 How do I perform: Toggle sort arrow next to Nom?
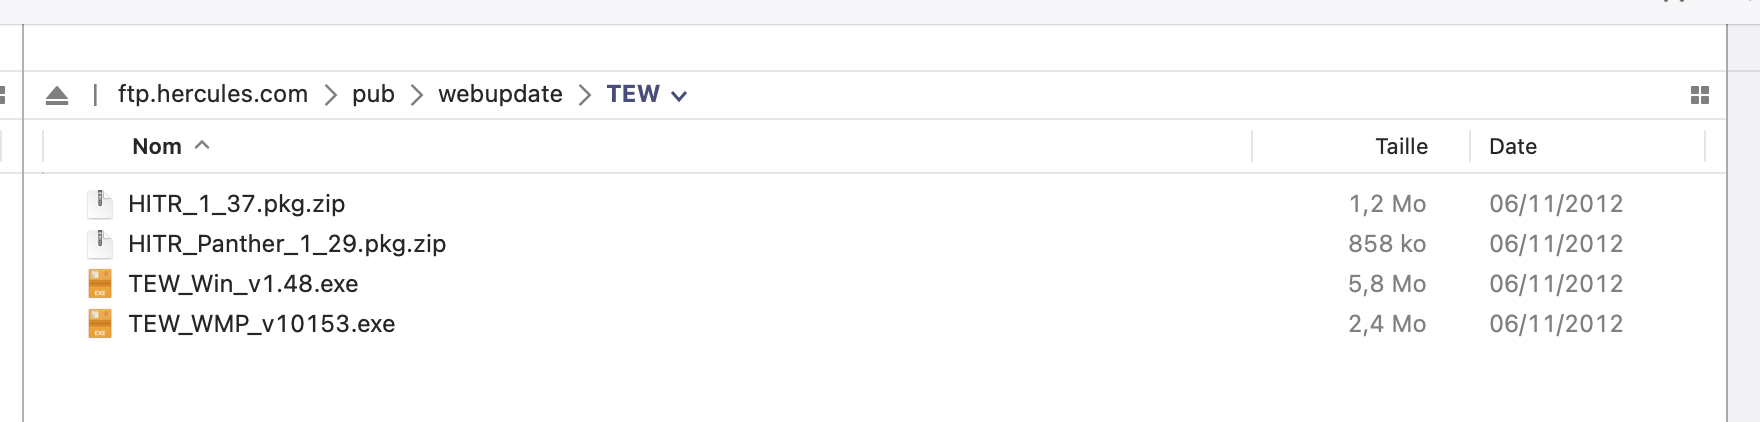point(202,145)
